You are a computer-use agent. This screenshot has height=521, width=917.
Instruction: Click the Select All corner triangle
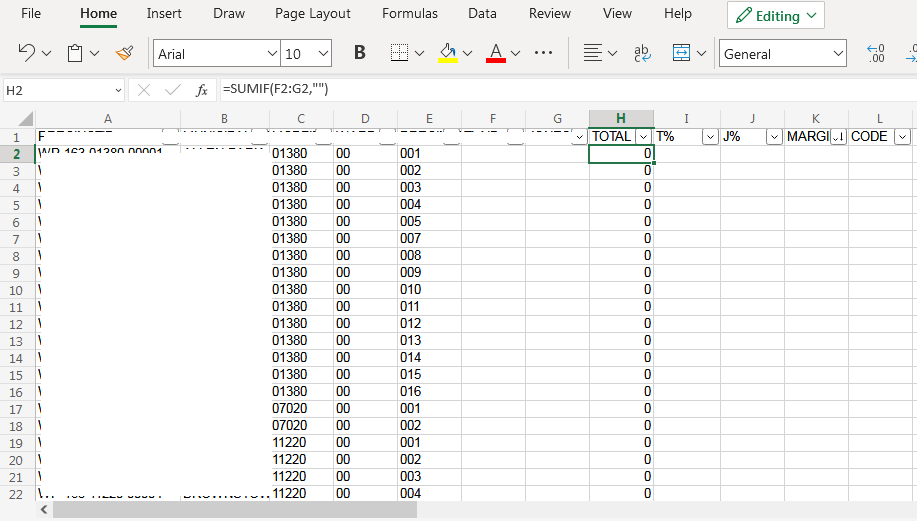[x=25, y=119]
